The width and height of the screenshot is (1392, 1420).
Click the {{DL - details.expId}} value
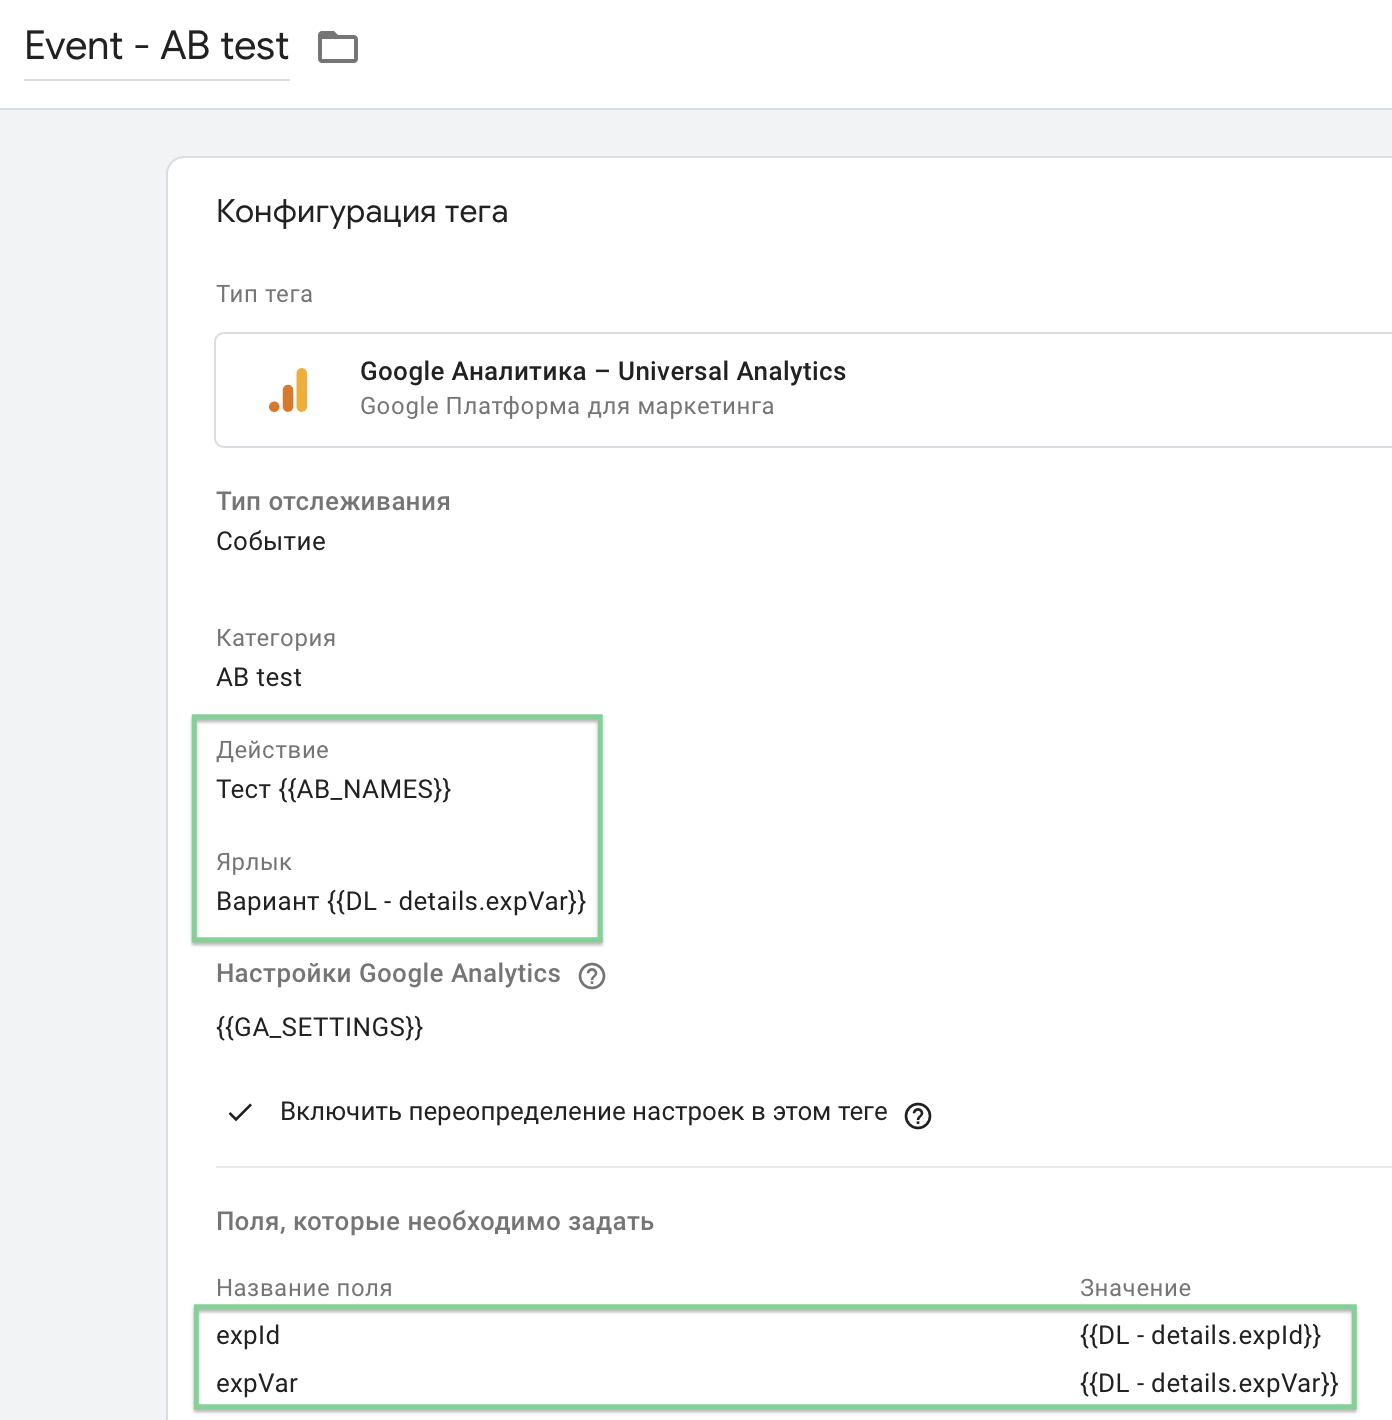pos(1201,1336)
